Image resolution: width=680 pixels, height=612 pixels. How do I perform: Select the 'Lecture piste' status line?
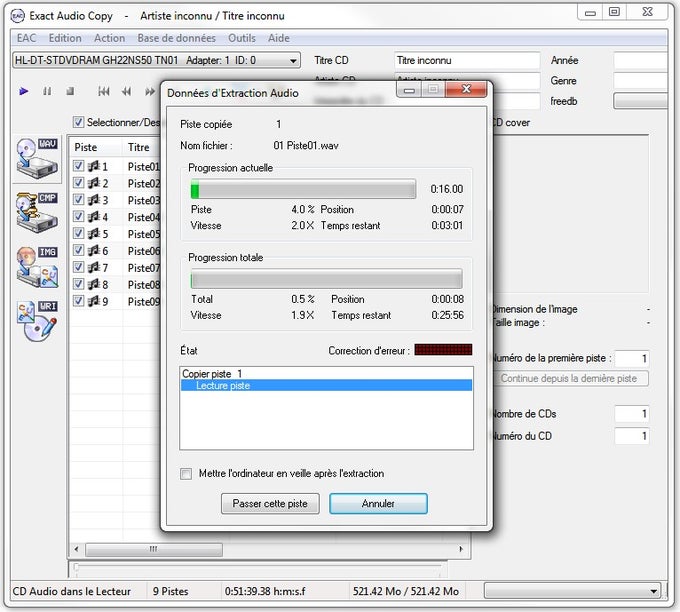(326, 386)
